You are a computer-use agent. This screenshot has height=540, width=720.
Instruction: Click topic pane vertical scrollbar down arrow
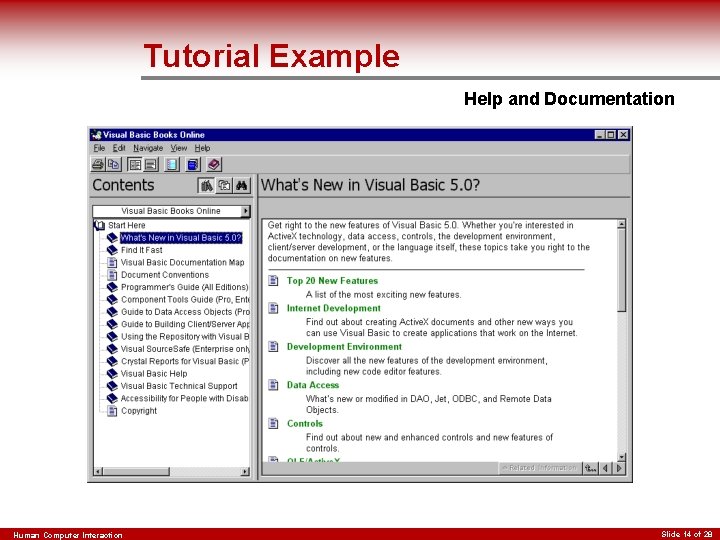pyautogui.click(x=621, y=457)
